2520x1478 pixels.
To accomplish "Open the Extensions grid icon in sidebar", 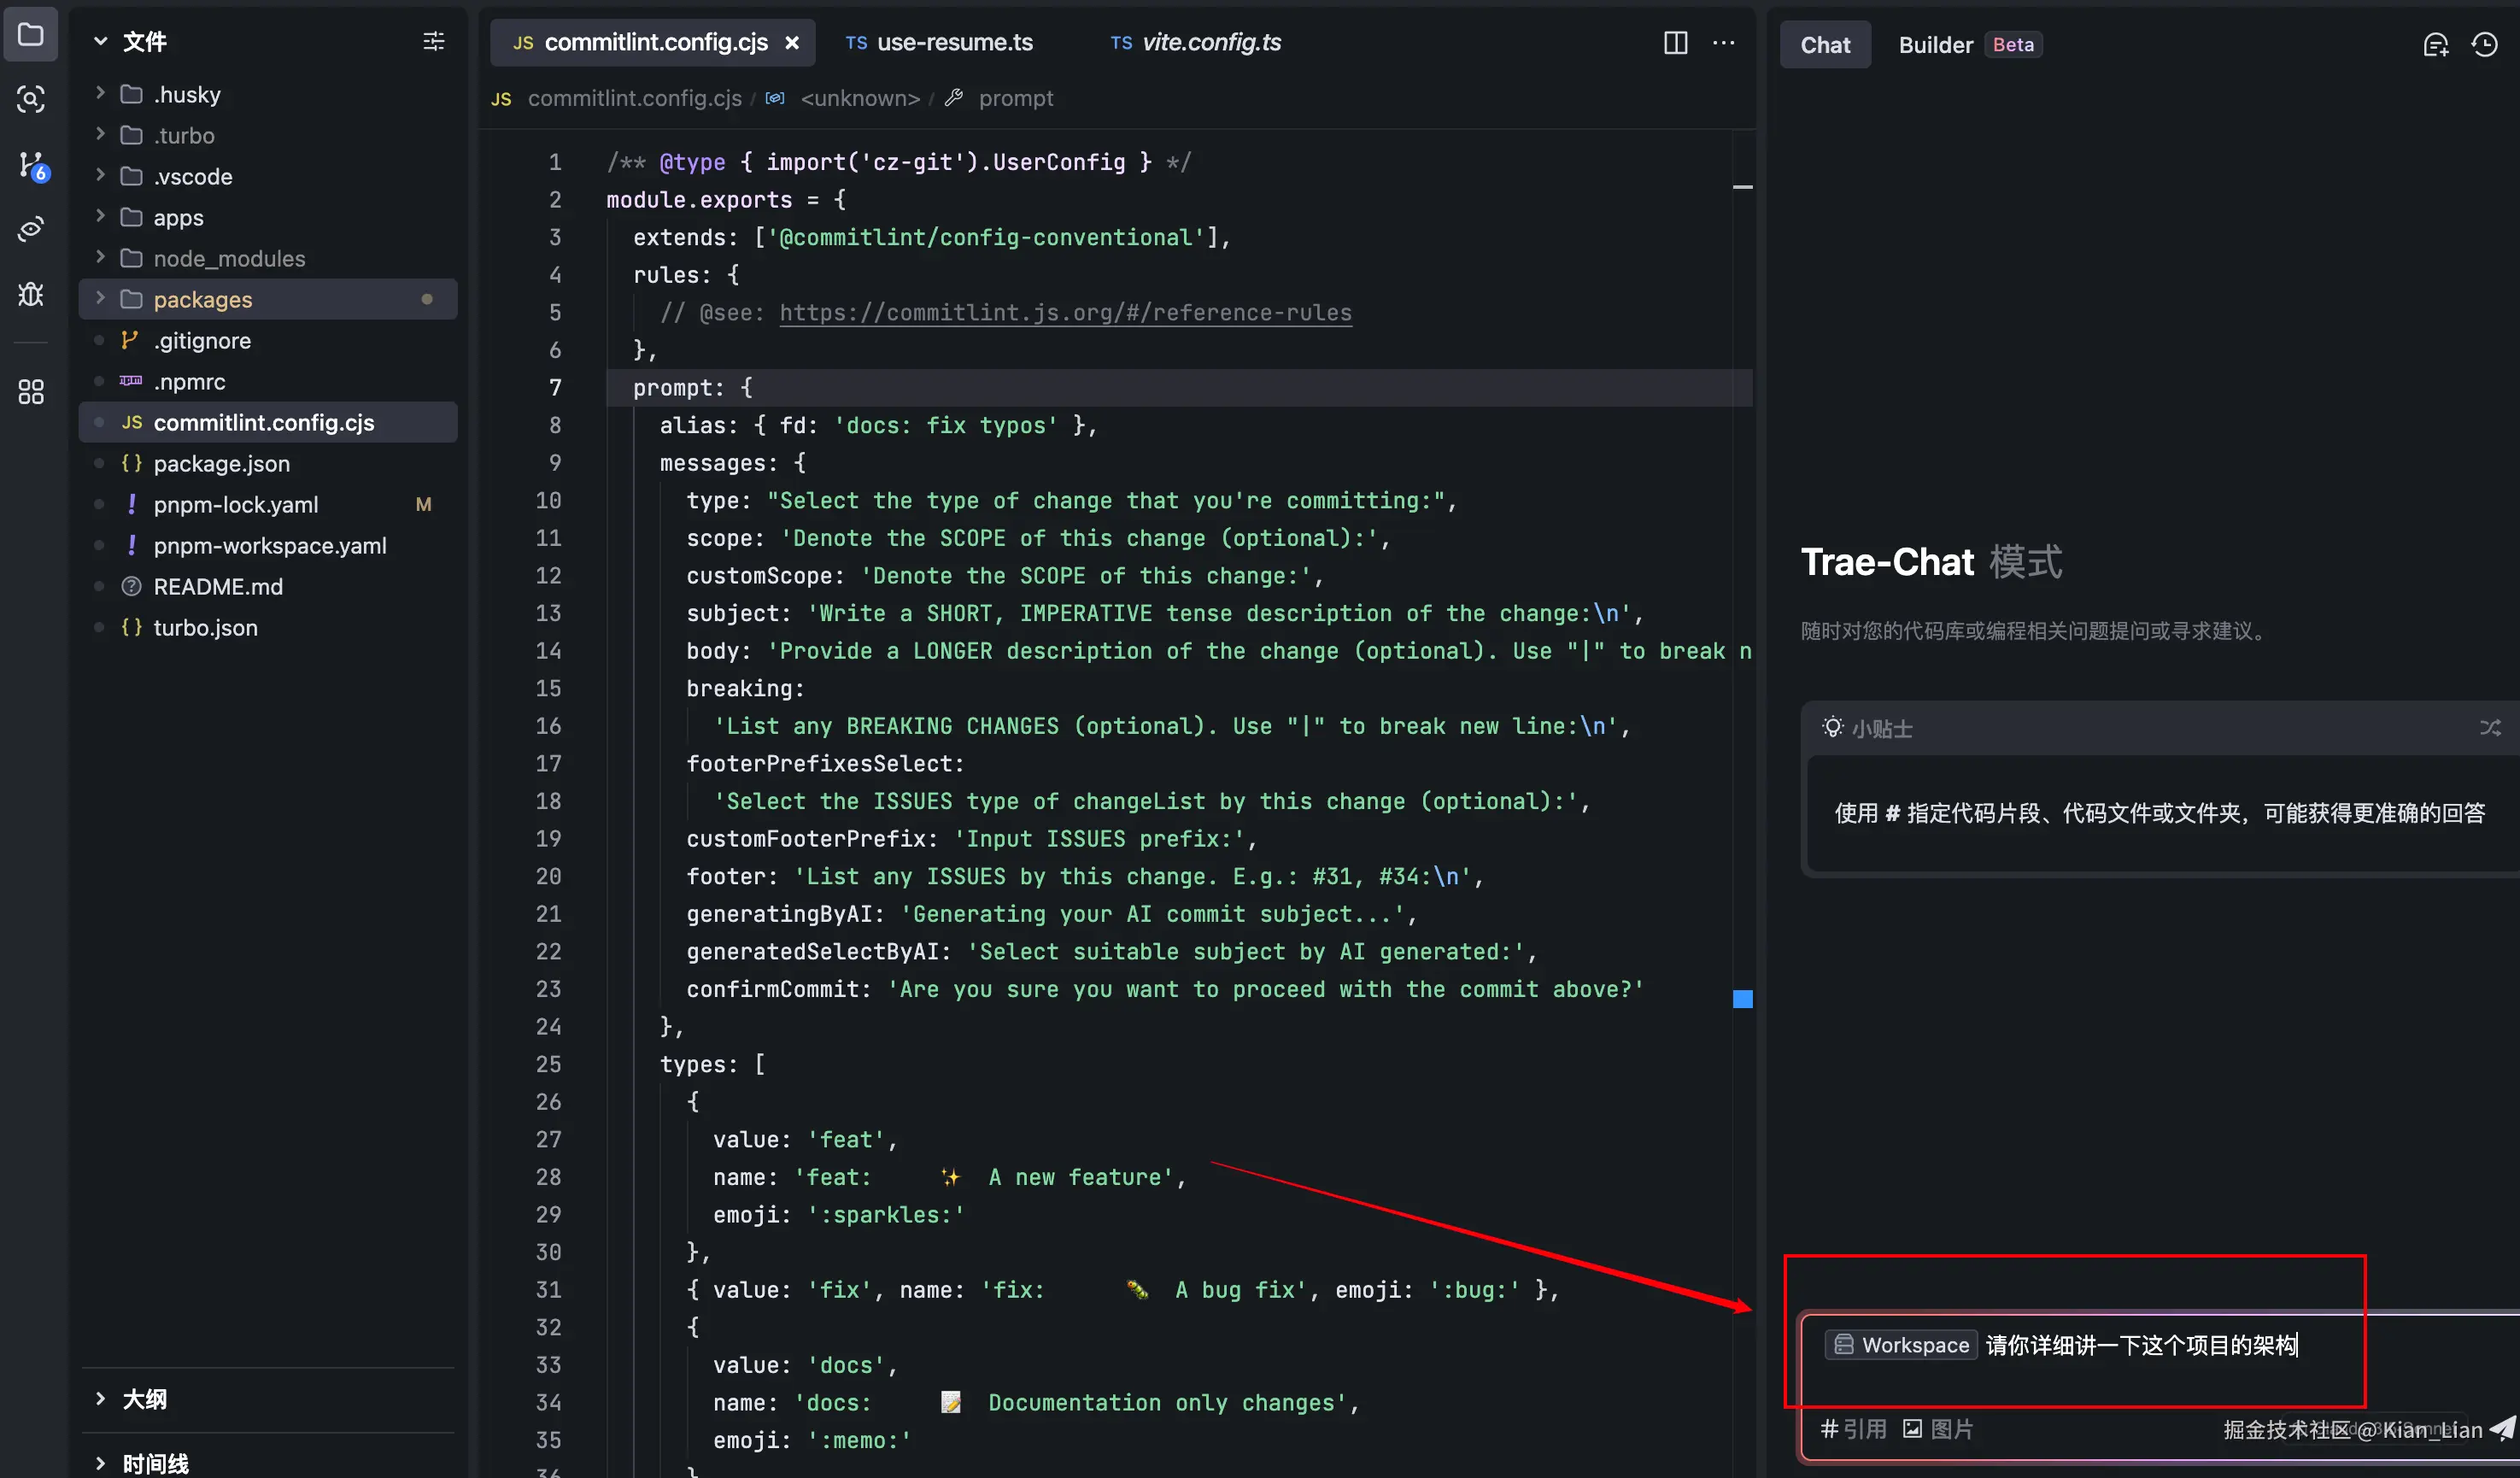I will [30, 391].
